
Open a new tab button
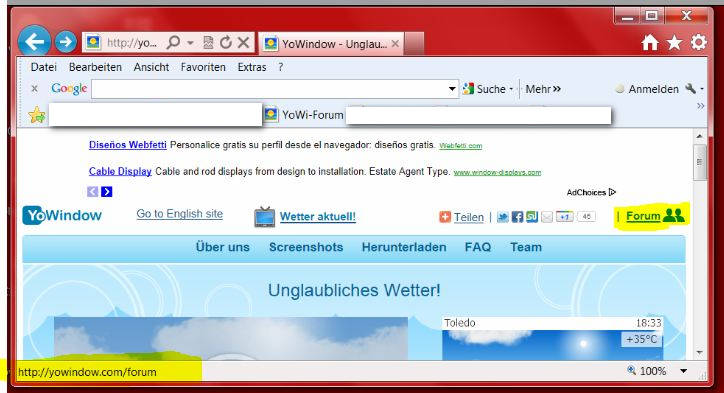tap(414, 44)
